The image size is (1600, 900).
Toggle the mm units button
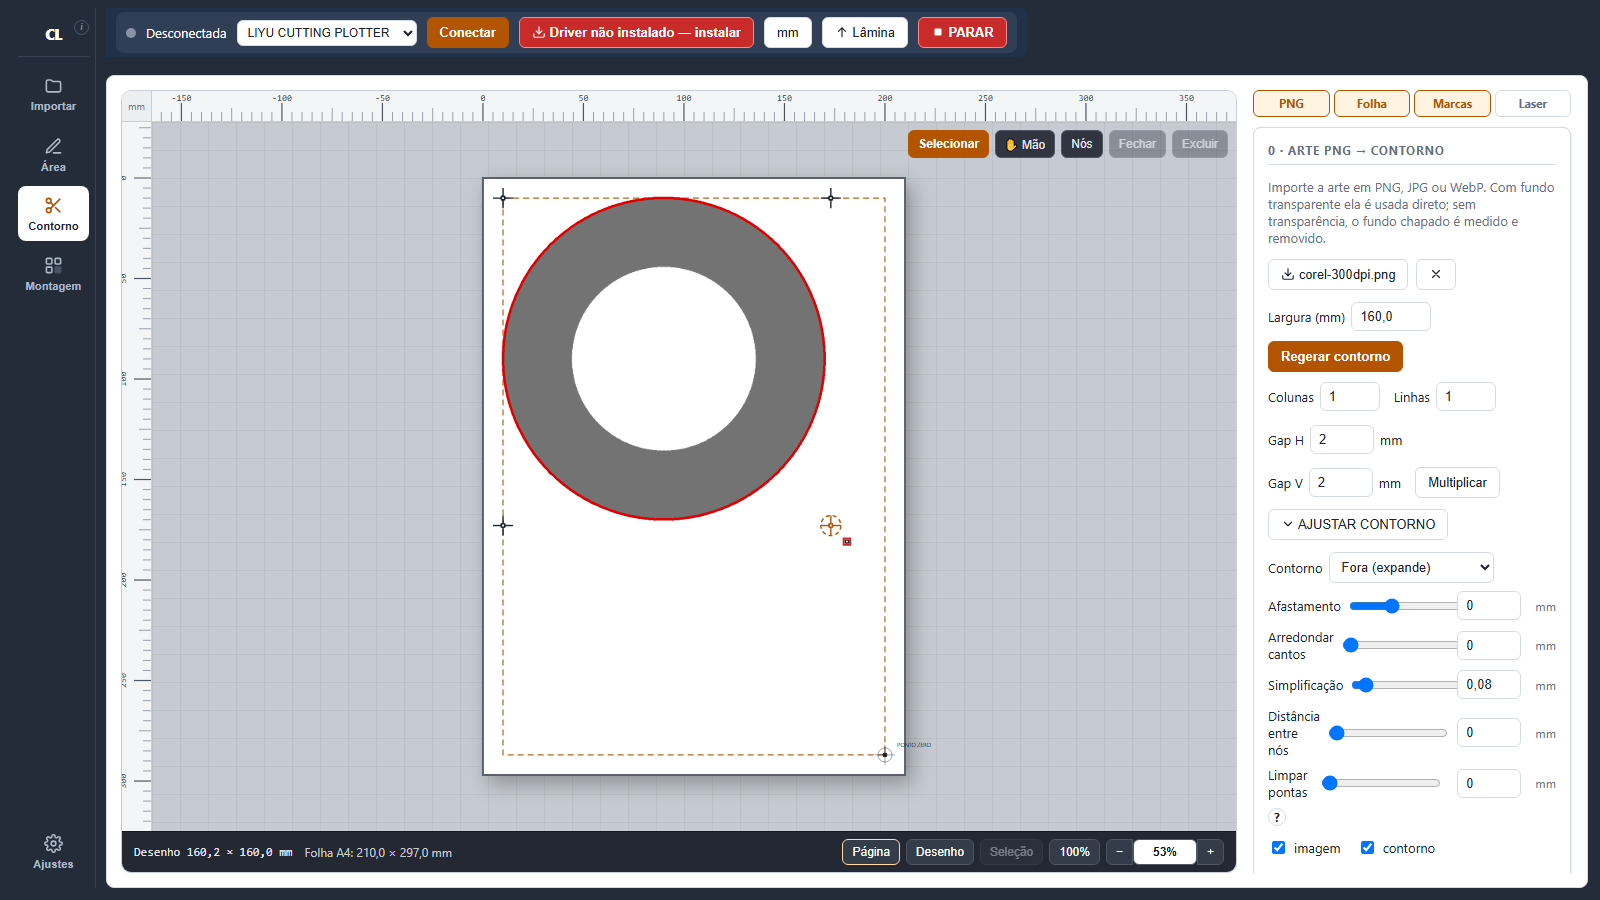click(788, 32)
